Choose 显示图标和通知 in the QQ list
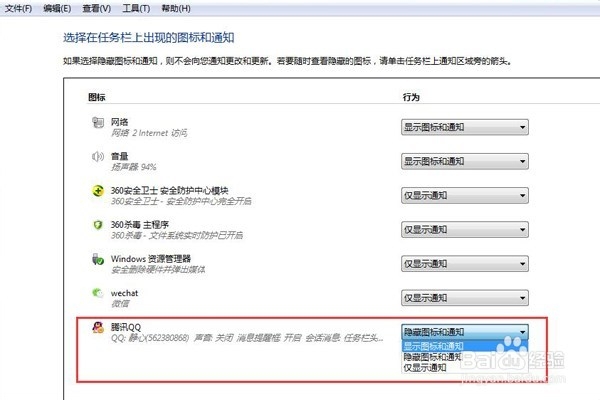The width and height of the screenshot is (600, 400). point(465,346)
